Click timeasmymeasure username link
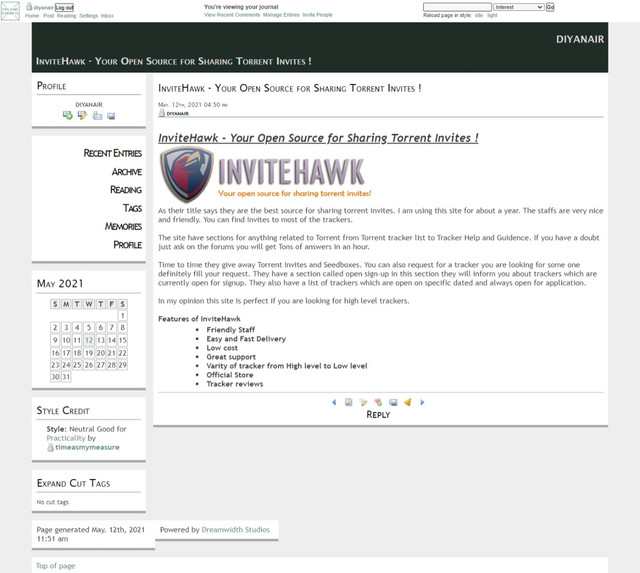The width and height of the screenshot is (640, 573). (x=87, y=447)
